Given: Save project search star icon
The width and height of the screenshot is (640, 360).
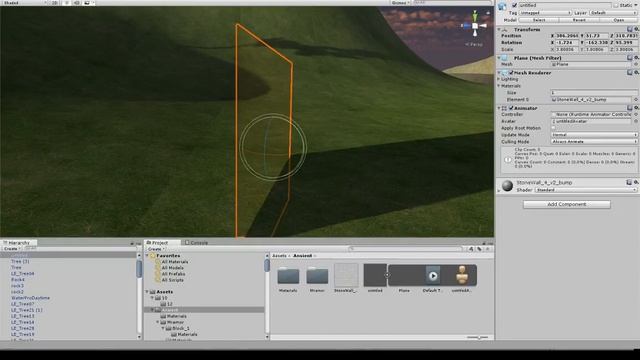Looking at the screenshot, I should point(487,249).
